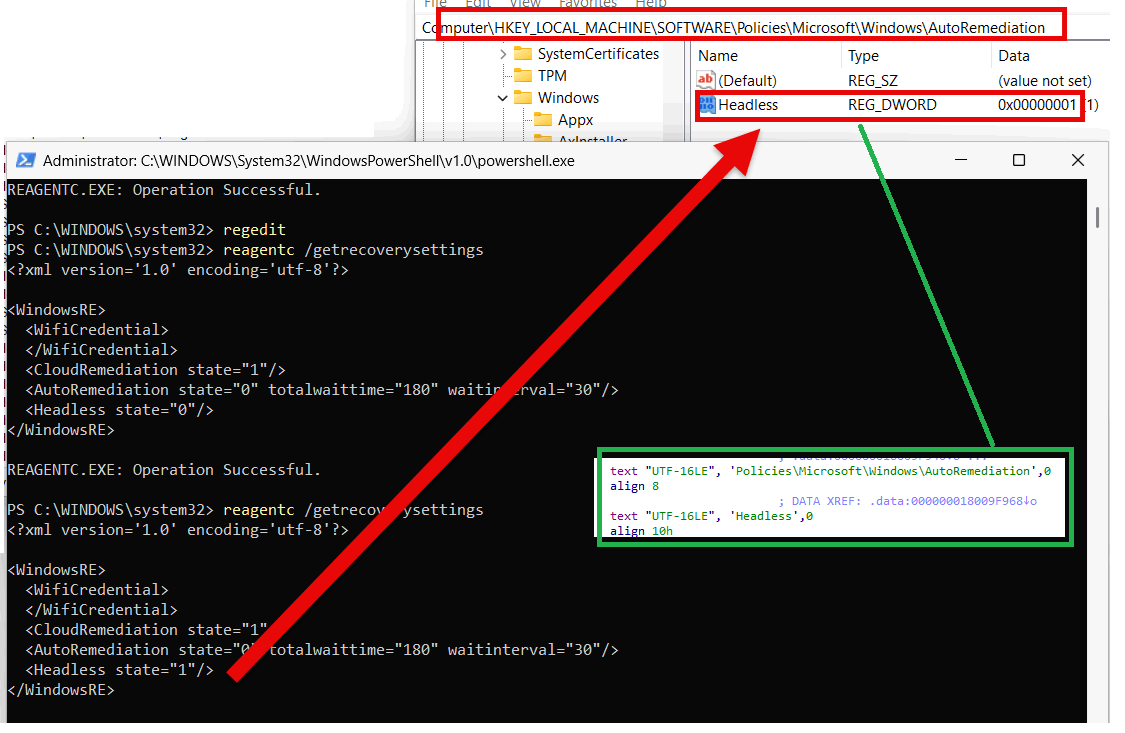The image size is (1125, 733).
Task: Click the PowerShell vertical scrollbar thumb
Action: pos(1098,217)
